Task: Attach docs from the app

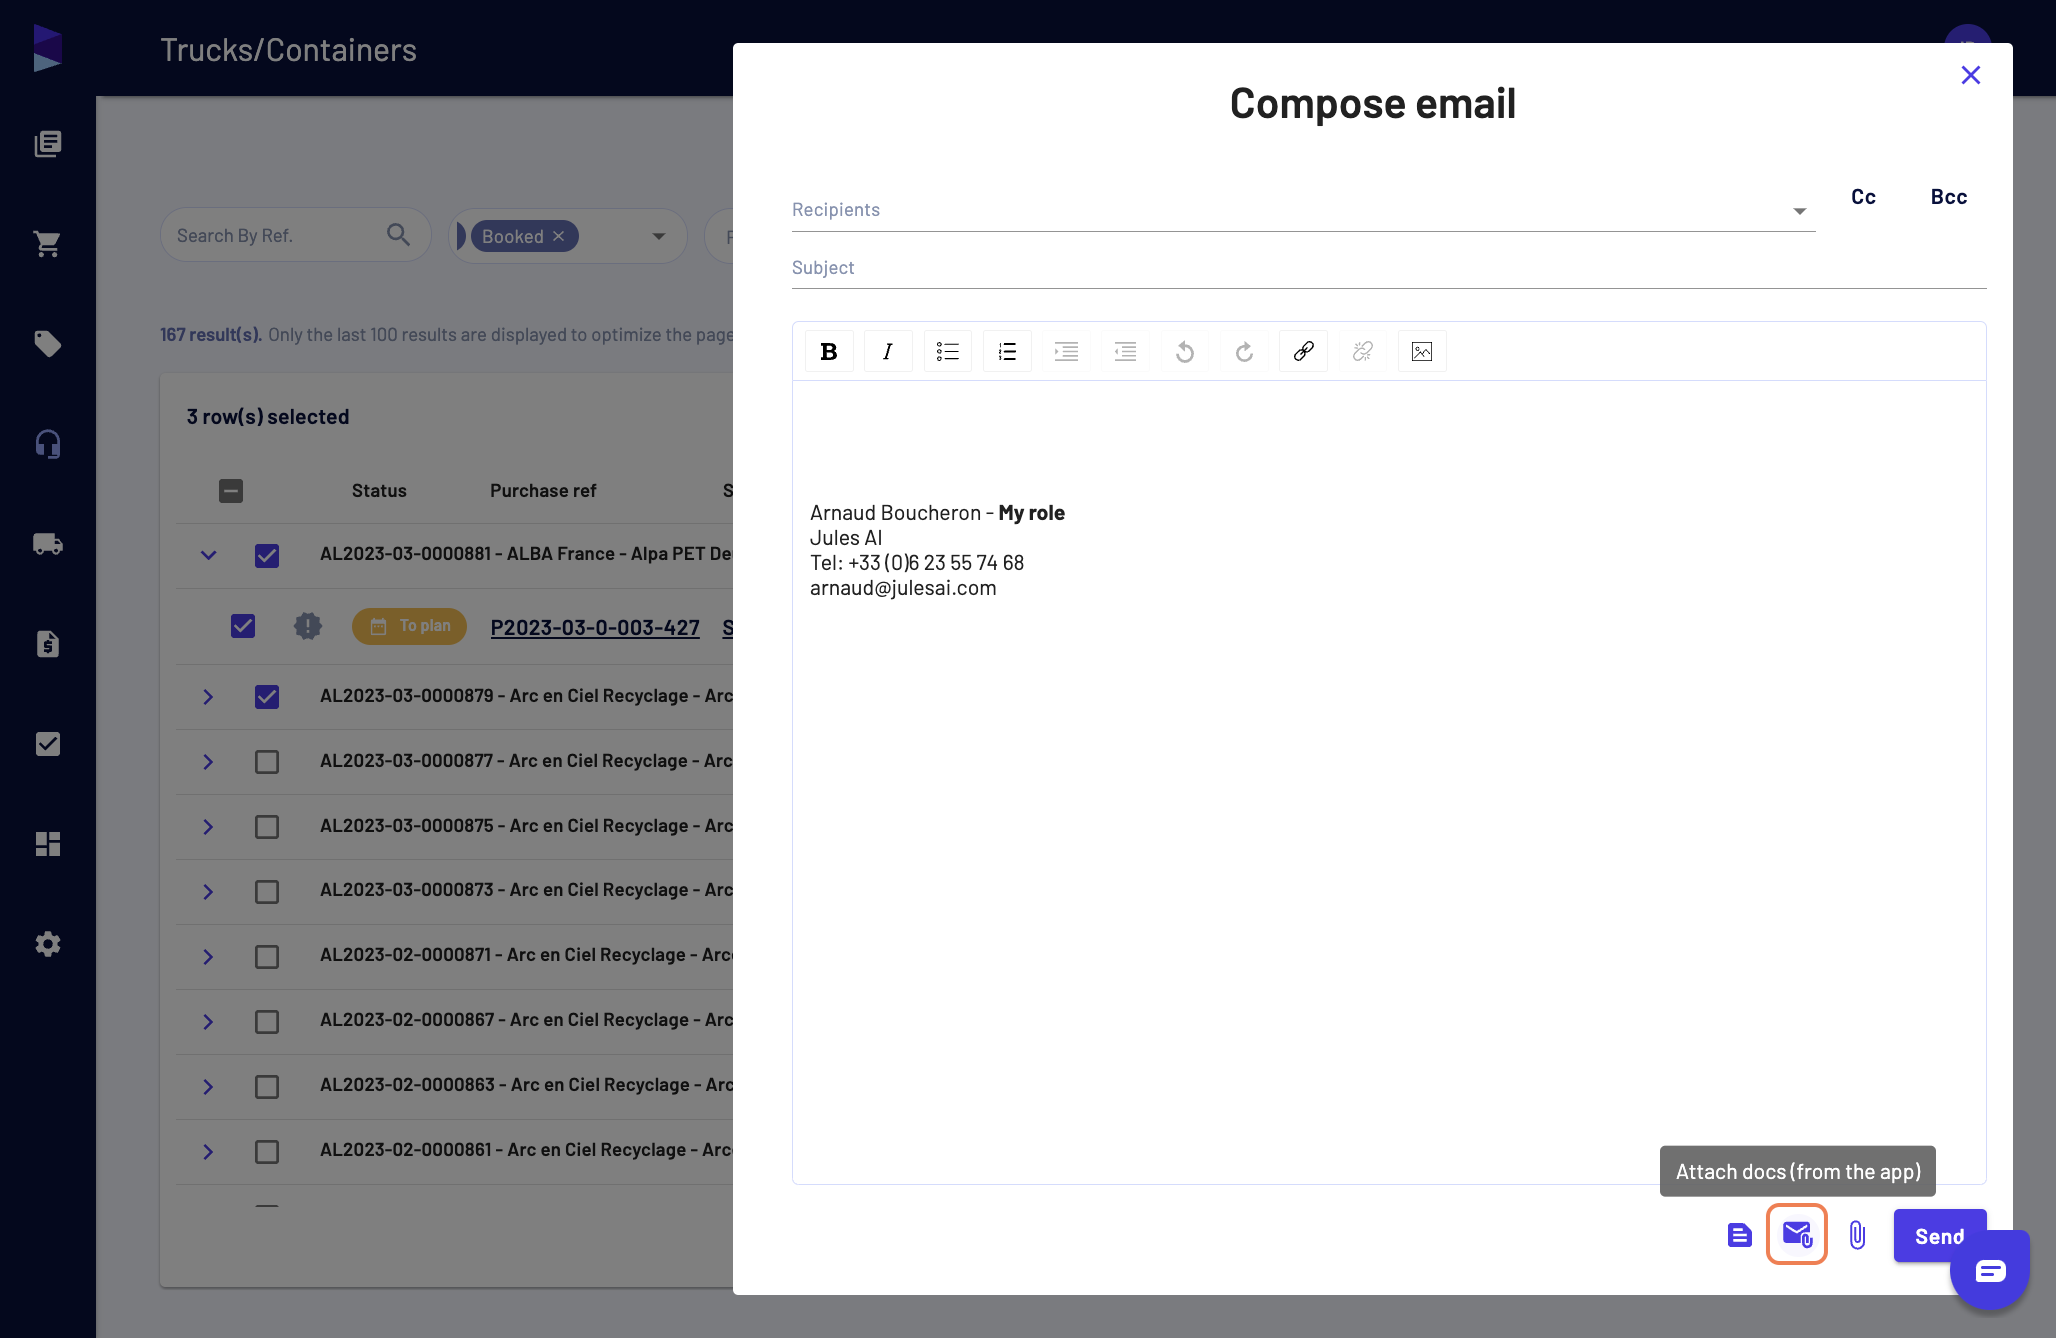Action: pos(1797,1235)
